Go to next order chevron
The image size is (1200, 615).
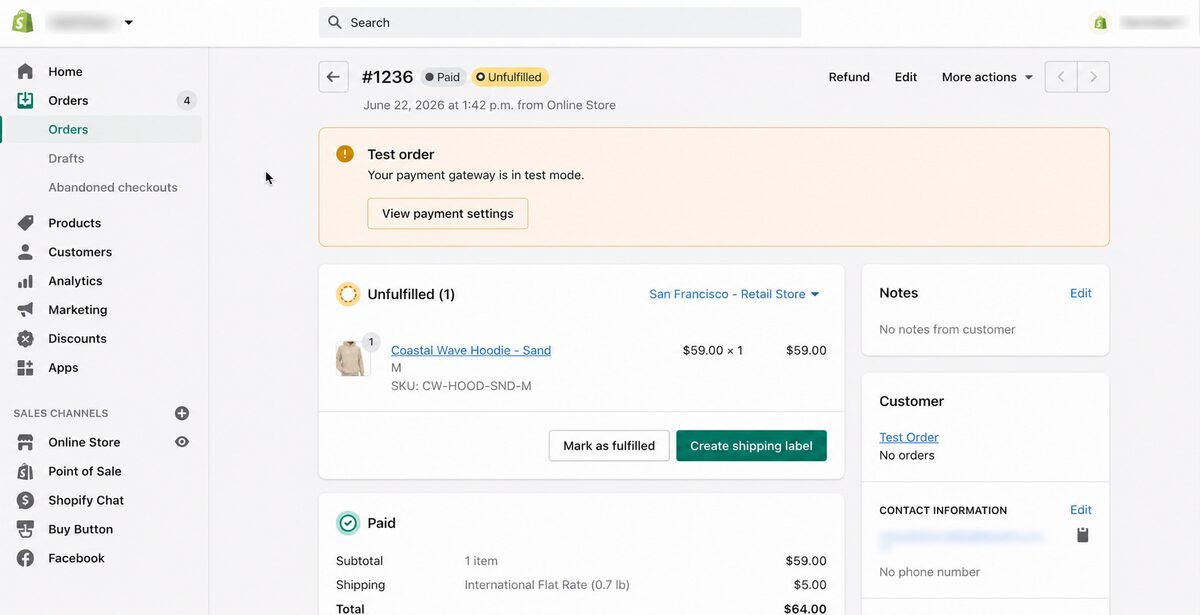point(1094,77)
